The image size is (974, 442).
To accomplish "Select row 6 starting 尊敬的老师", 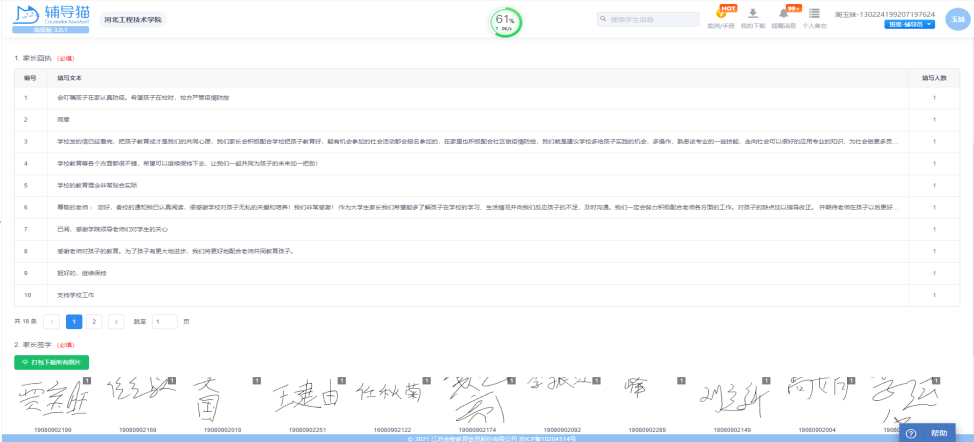I will (478, 207).
